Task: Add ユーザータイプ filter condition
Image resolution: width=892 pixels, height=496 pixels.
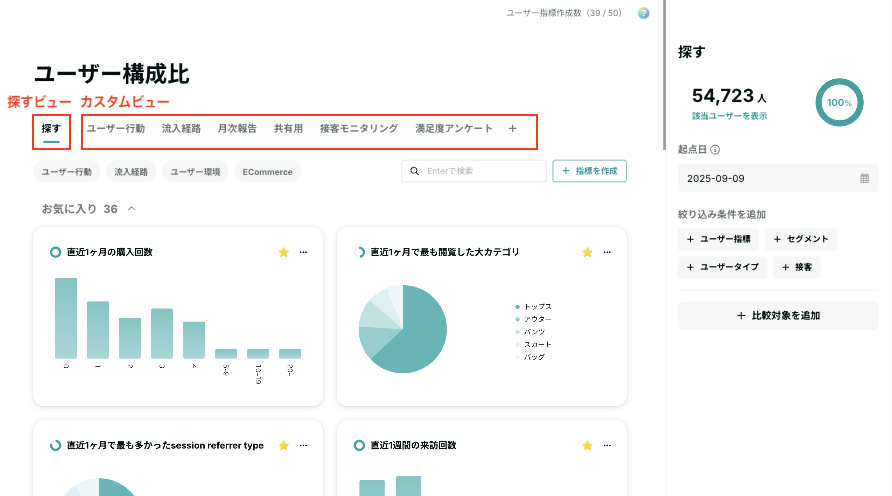Action: tap(722, 267)
